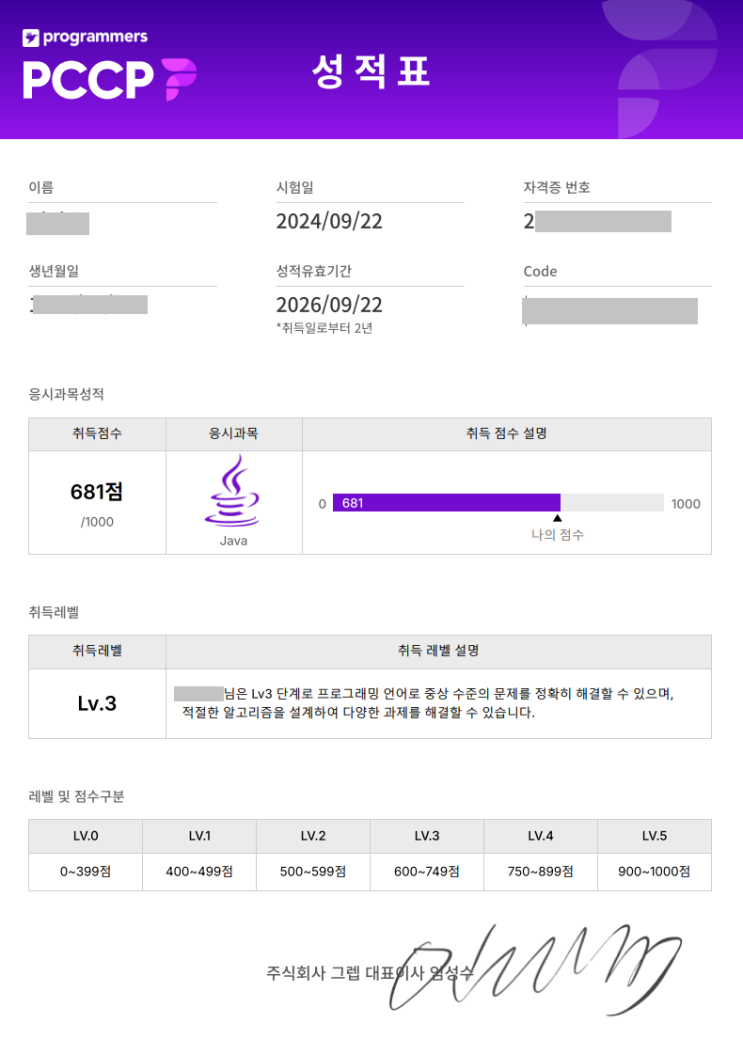Click the 900~1000점 range cell

[x=654, y=872]
